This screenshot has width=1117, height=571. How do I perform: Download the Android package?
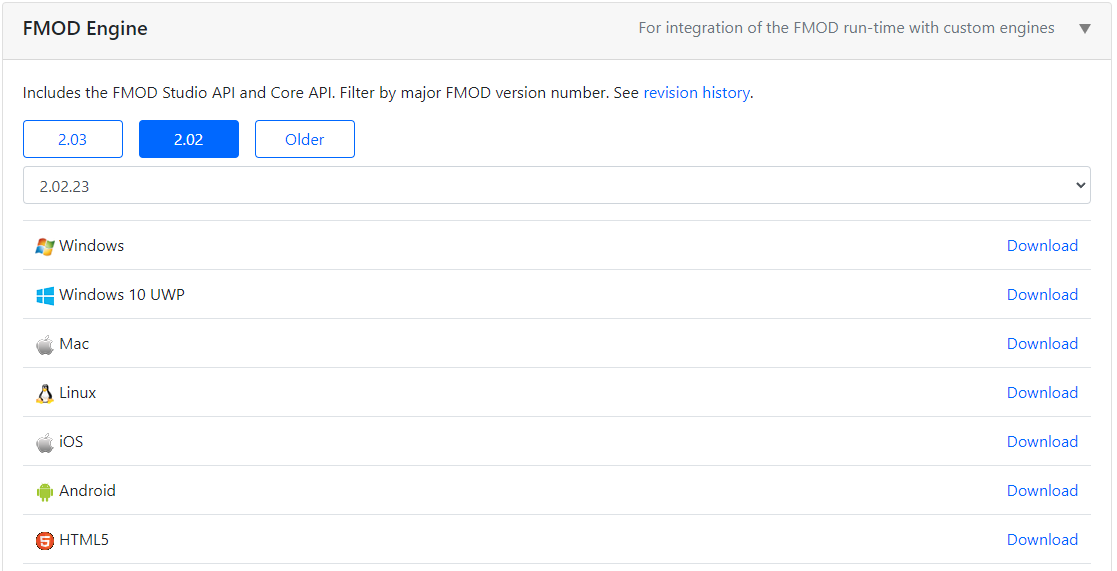pyautogui.click(x=1042, y=491)
